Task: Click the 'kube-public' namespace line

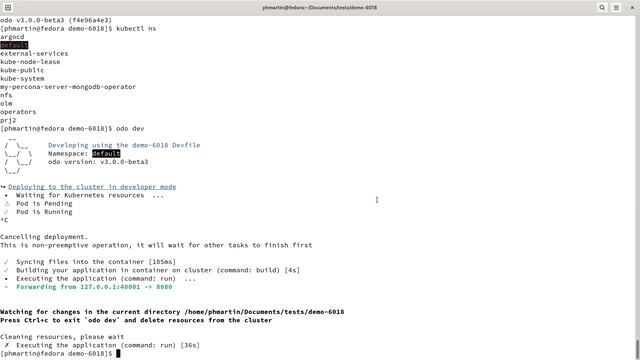Action: coord(22,70)
